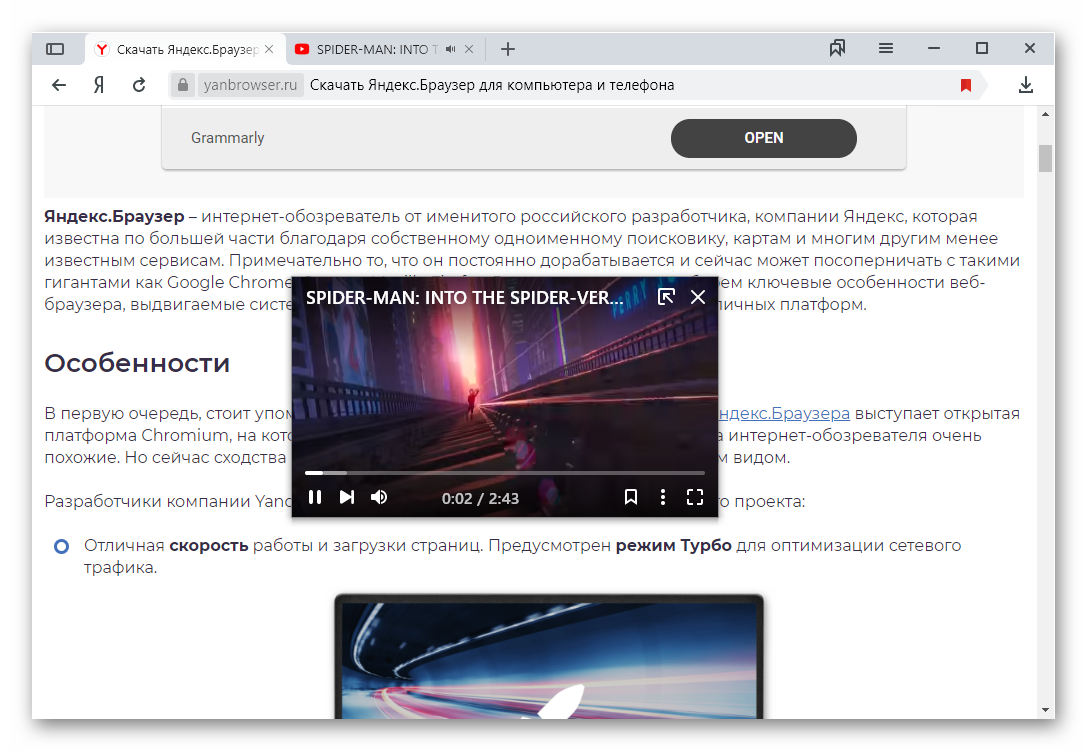The image size is (1087, 751).
Task: Save video with the player bookmark icon
Action: tap(631, 497)
